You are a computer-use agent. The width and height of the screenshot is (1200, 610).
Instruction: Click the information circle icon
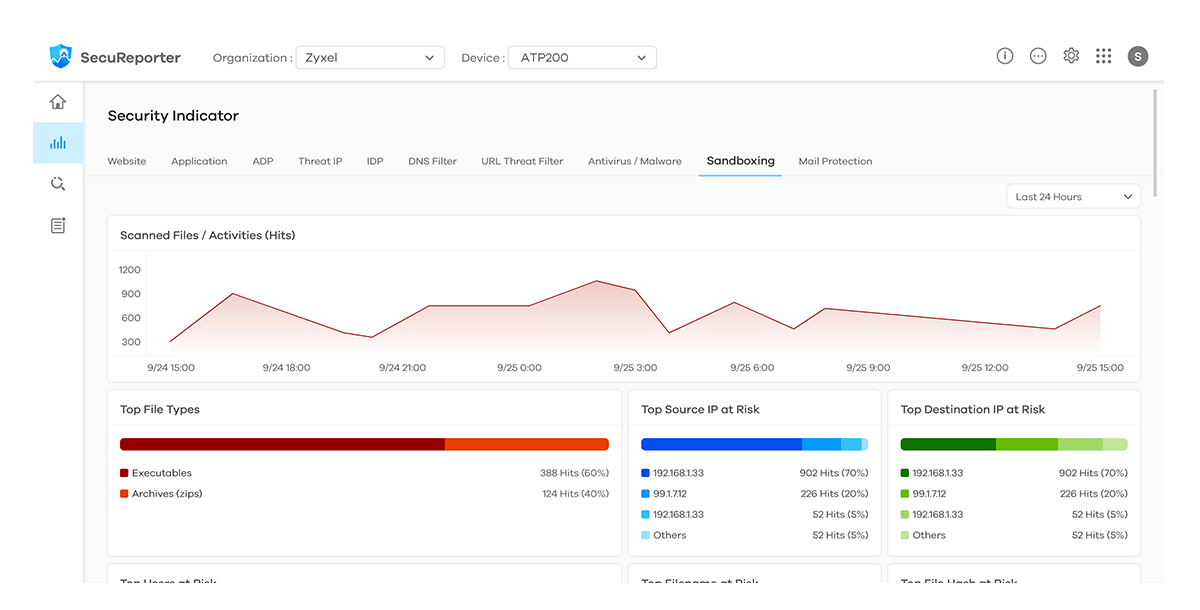click(1005, 56)
